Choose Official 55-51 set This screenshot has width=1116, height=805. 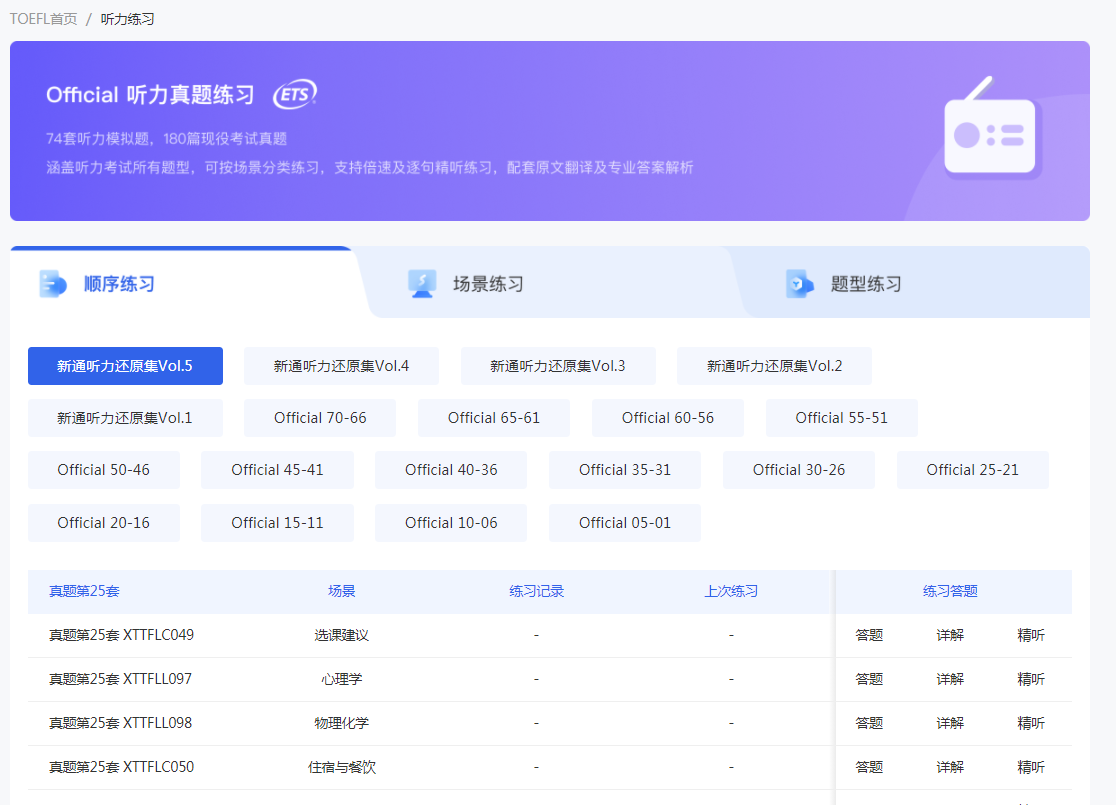(841, 418)
